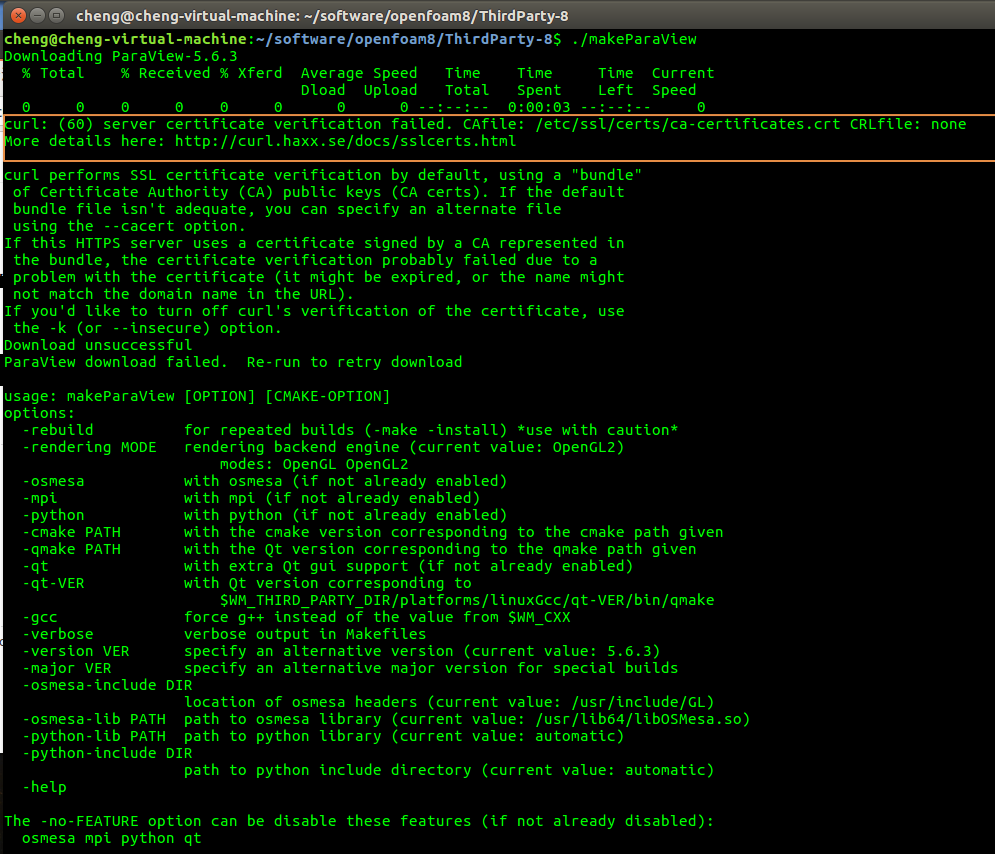Open the curl.haxx.se sslcerts URL
The image size is (995, 854).
[346, 141]
